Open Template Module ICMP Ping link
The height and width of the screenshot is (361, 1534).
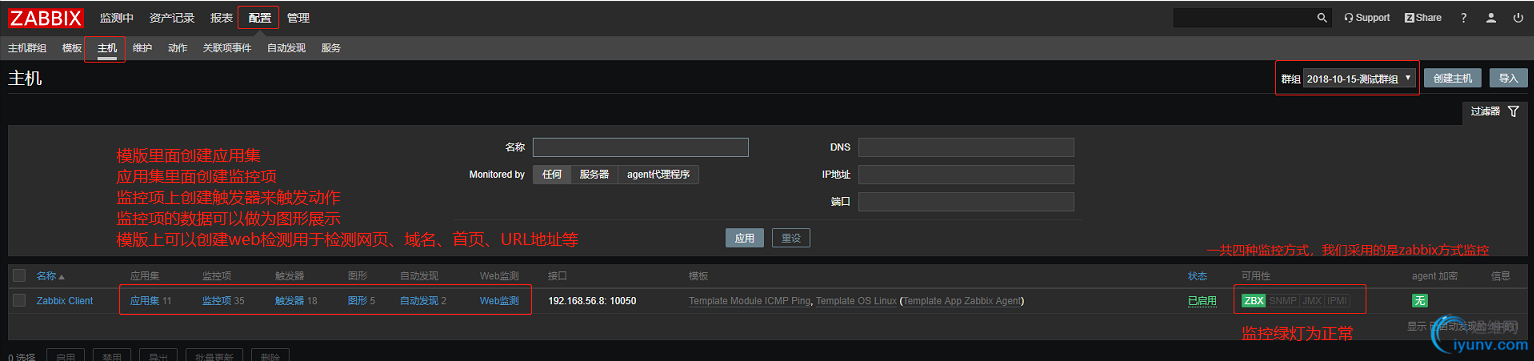click(750, 300)
